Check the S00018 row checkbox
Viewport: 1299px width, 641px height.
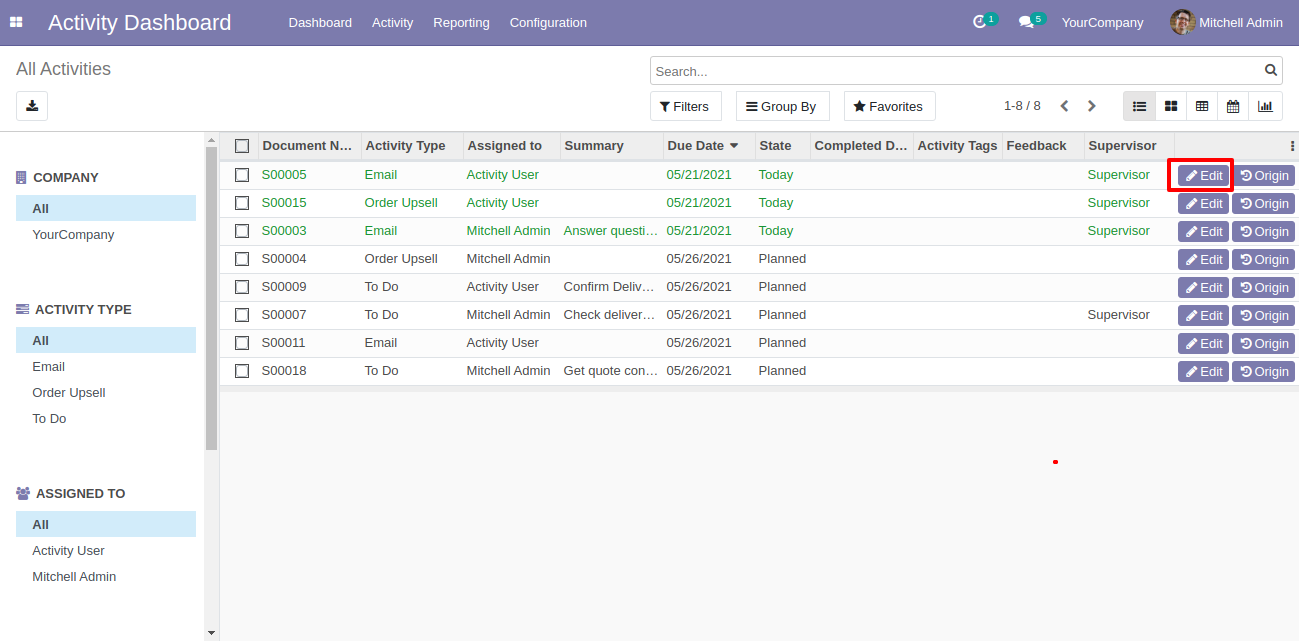coord(242,371)
